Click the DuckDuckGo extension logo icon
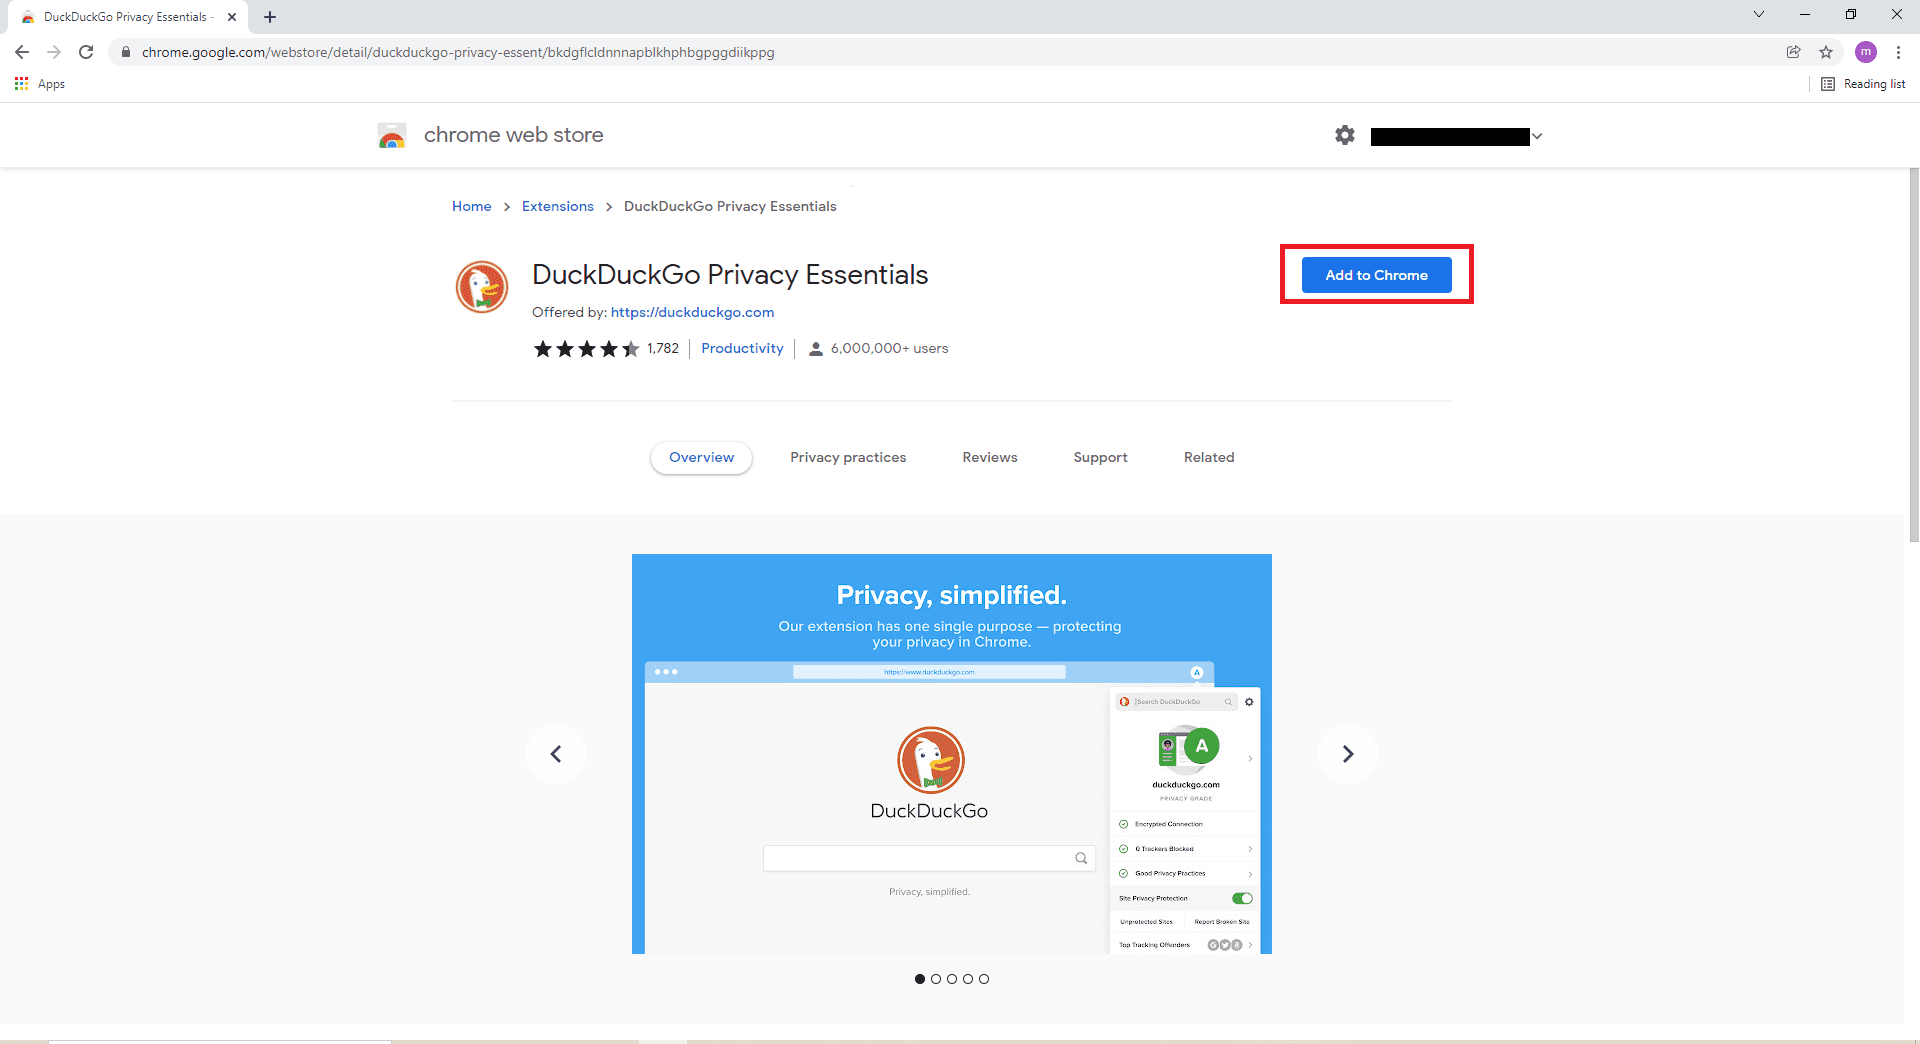The width and height of the screenshot is (1920, 1044). (x=482, y=287)
